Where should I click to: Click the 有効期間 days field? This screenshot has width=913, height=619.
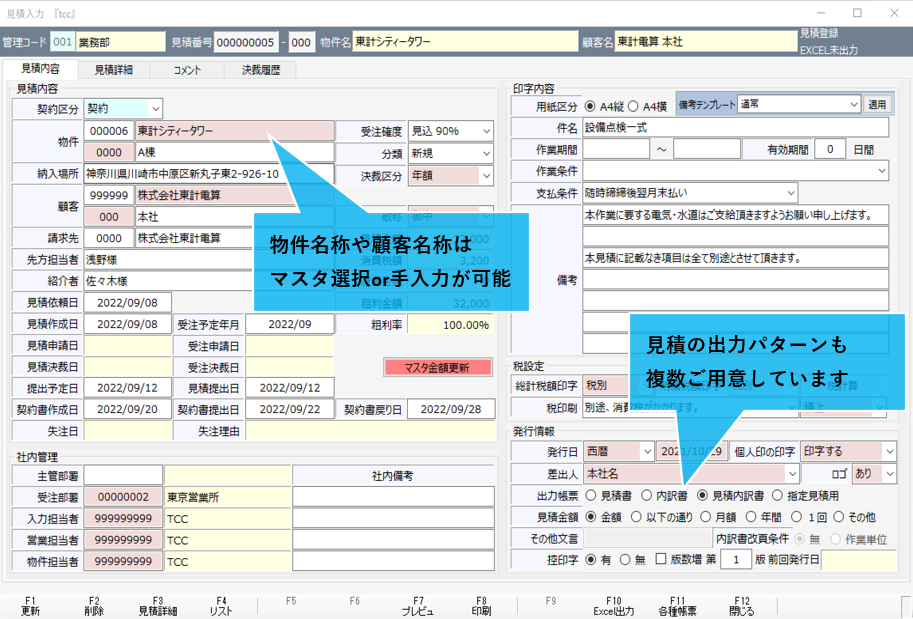point(830,149)
